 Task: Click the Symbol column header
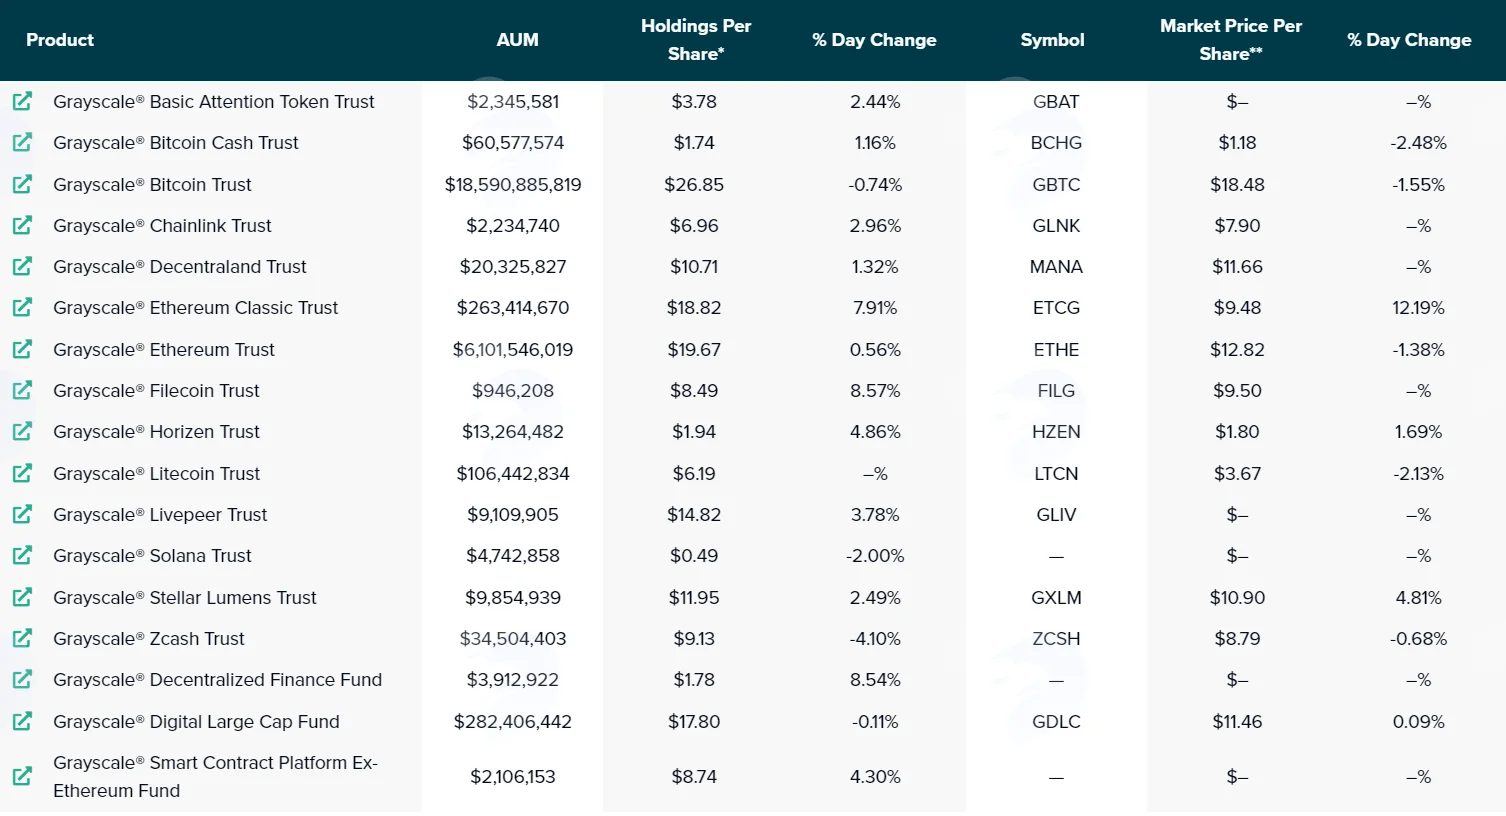[1052, 40]
